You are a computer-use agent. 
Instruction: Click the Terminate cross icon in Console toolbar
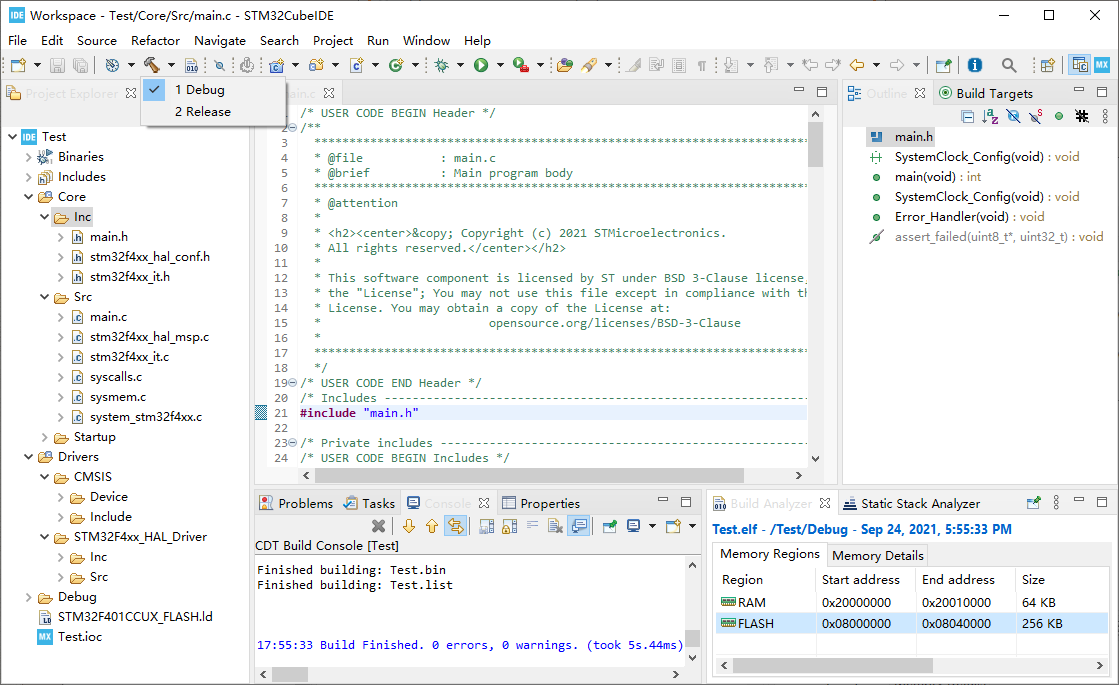click(x=378, y=526)
